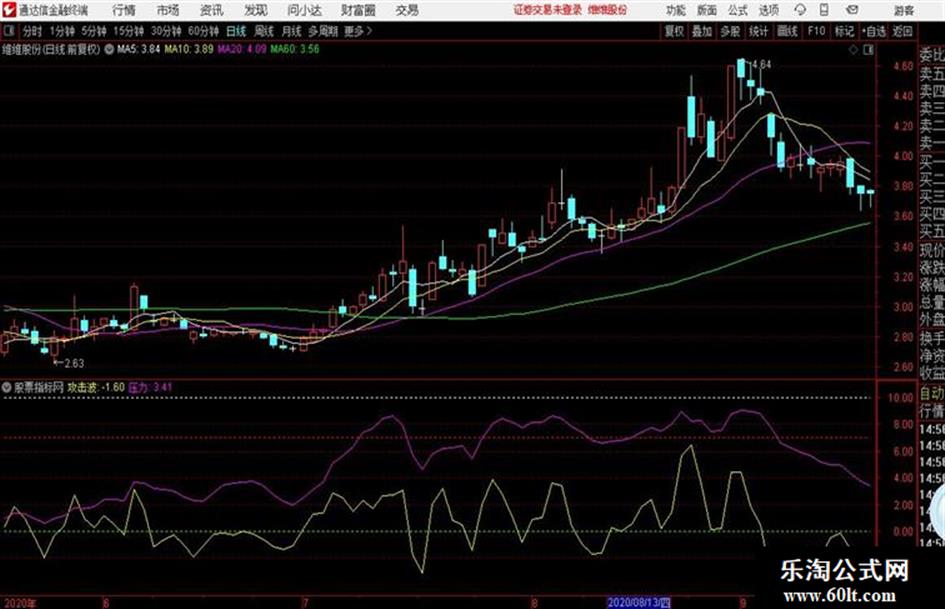
Task: Open the 财富圈 menu
Action: pyautogui.click(x=358, y=10)
